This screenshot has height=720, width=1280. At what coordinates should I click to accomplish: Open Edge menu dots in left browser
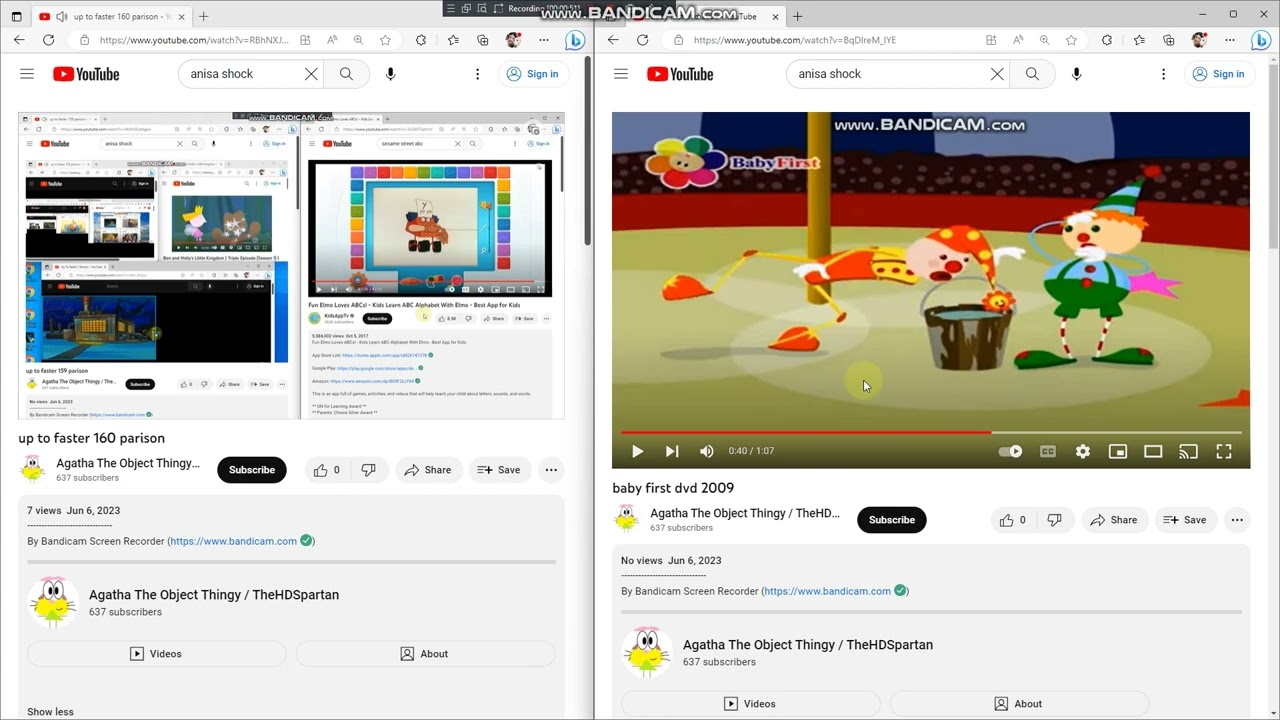pos(543,40)
